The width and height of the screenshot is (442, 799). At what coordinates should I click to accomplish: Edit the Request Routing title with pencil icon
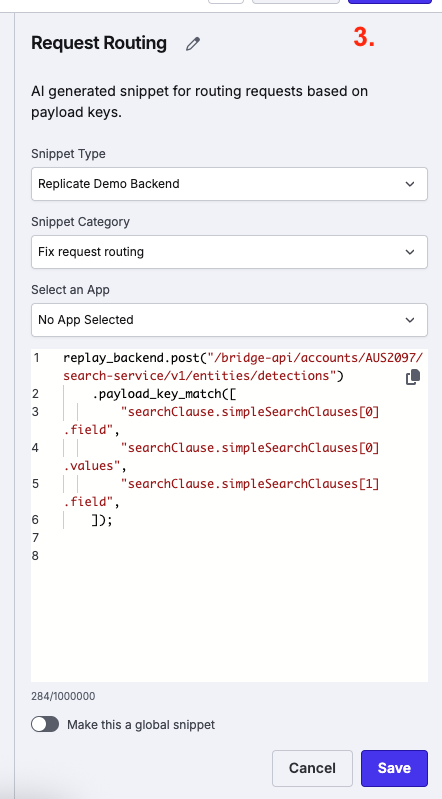(193, 44)
